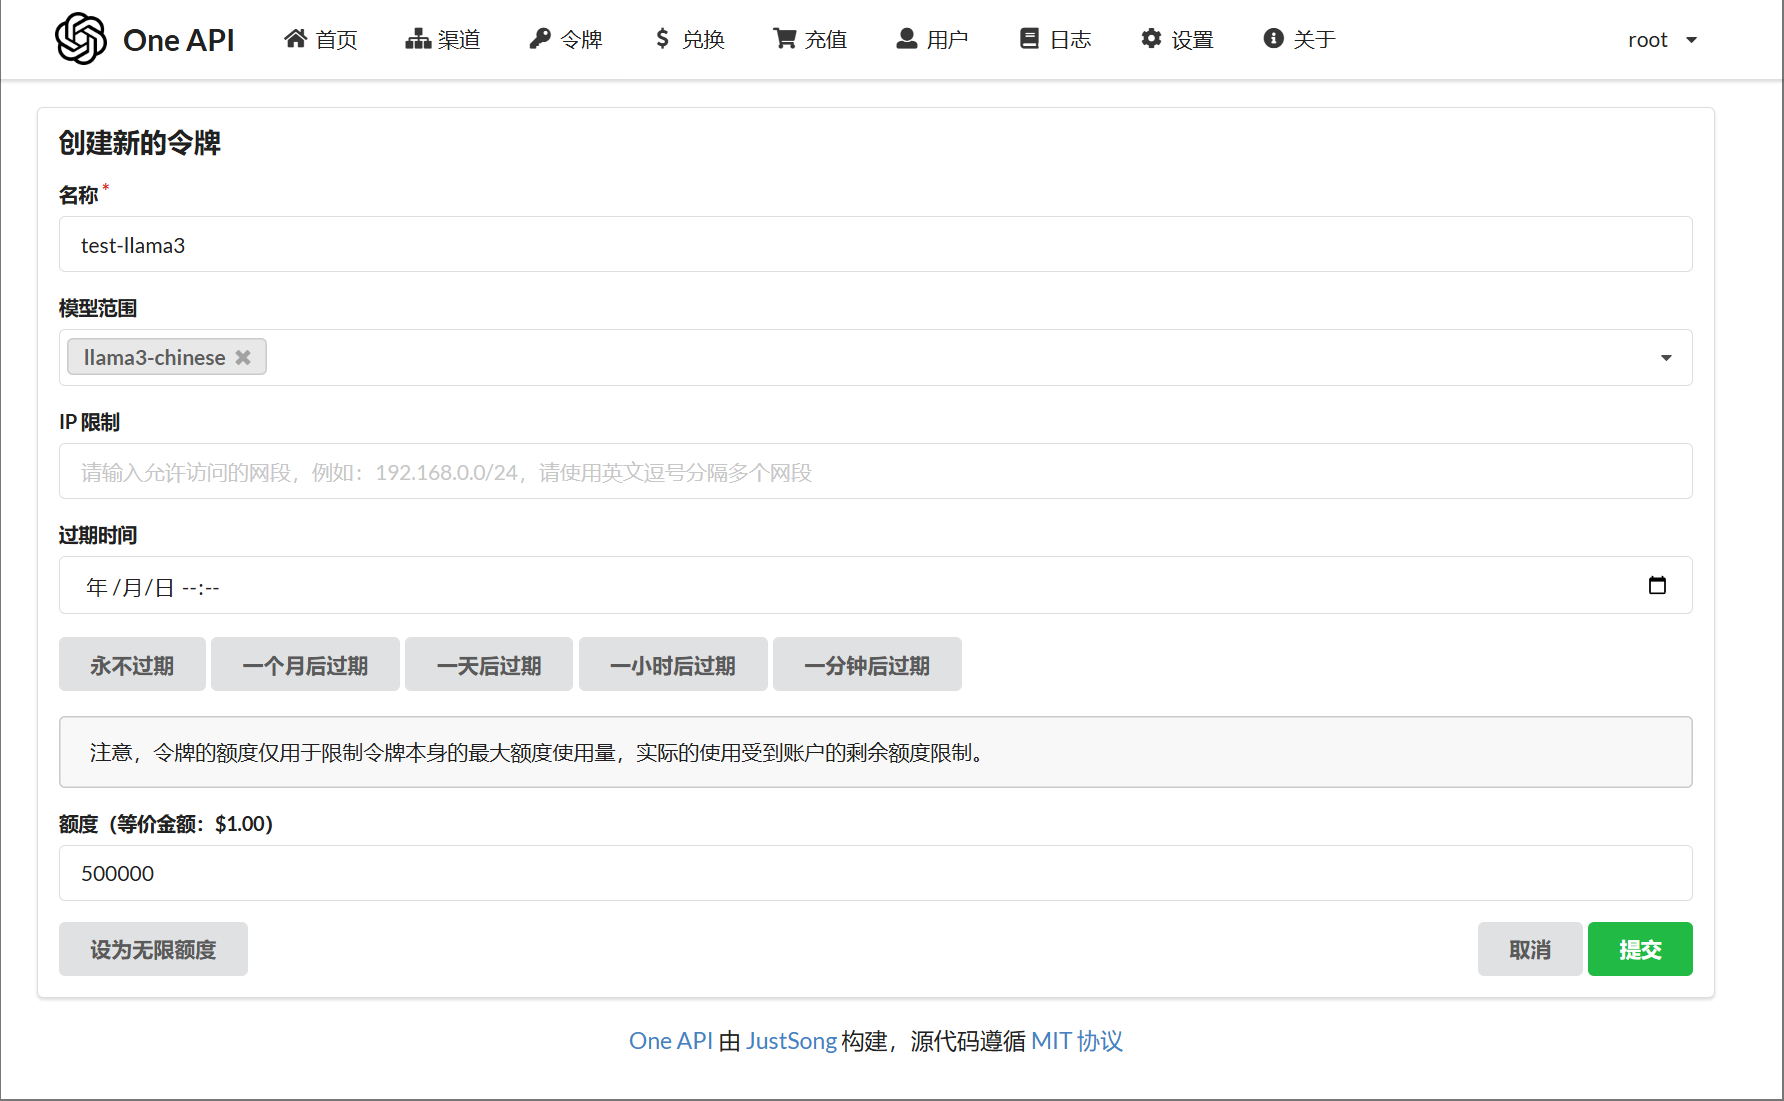Click the book icon for 日志
The width and height of the screenshot is (1784, 1101).
(x=1029, y=39)
